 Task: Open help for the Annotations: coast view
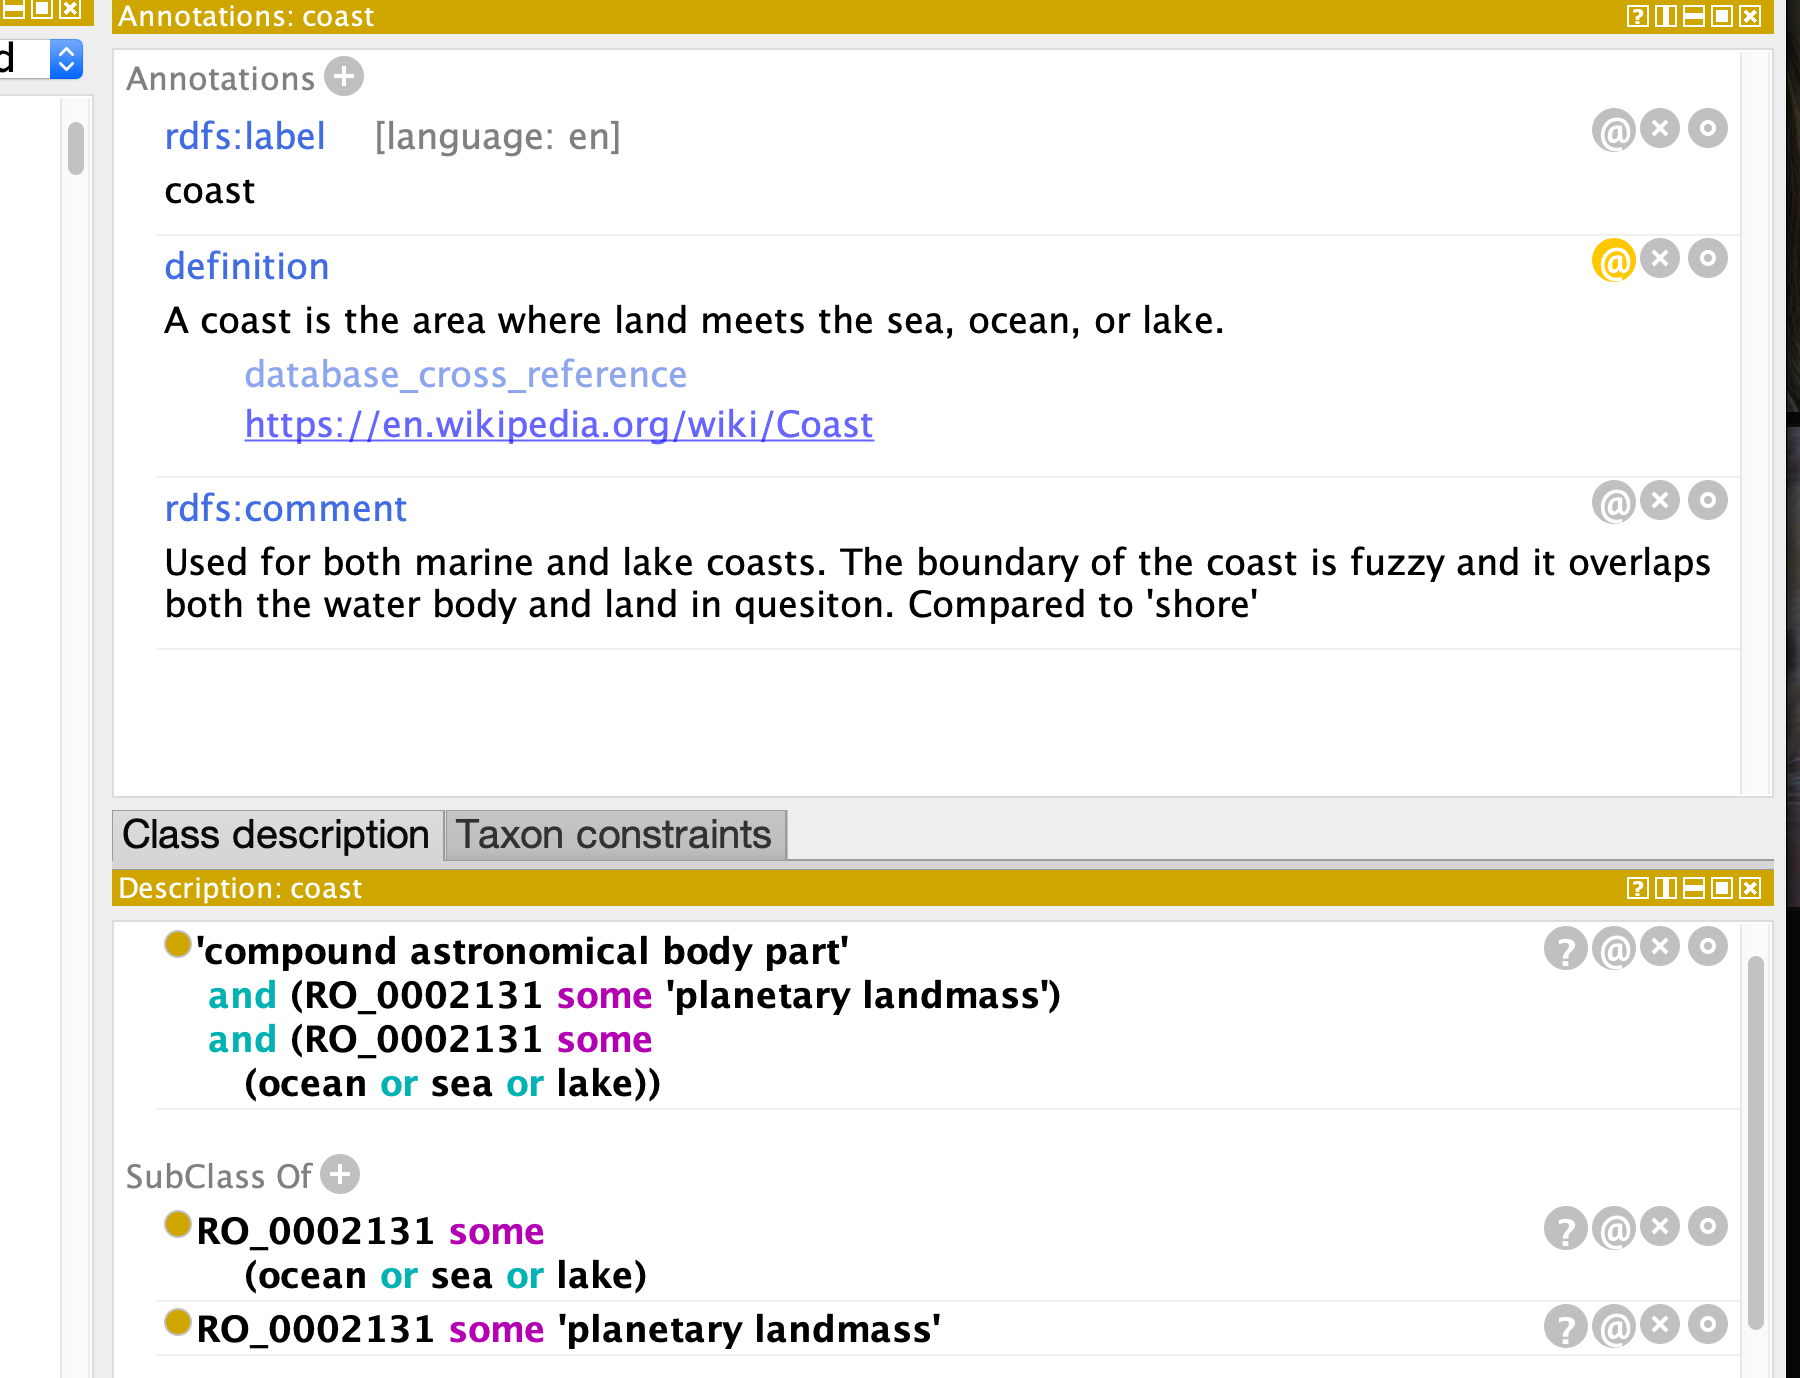pos(1637,16)
